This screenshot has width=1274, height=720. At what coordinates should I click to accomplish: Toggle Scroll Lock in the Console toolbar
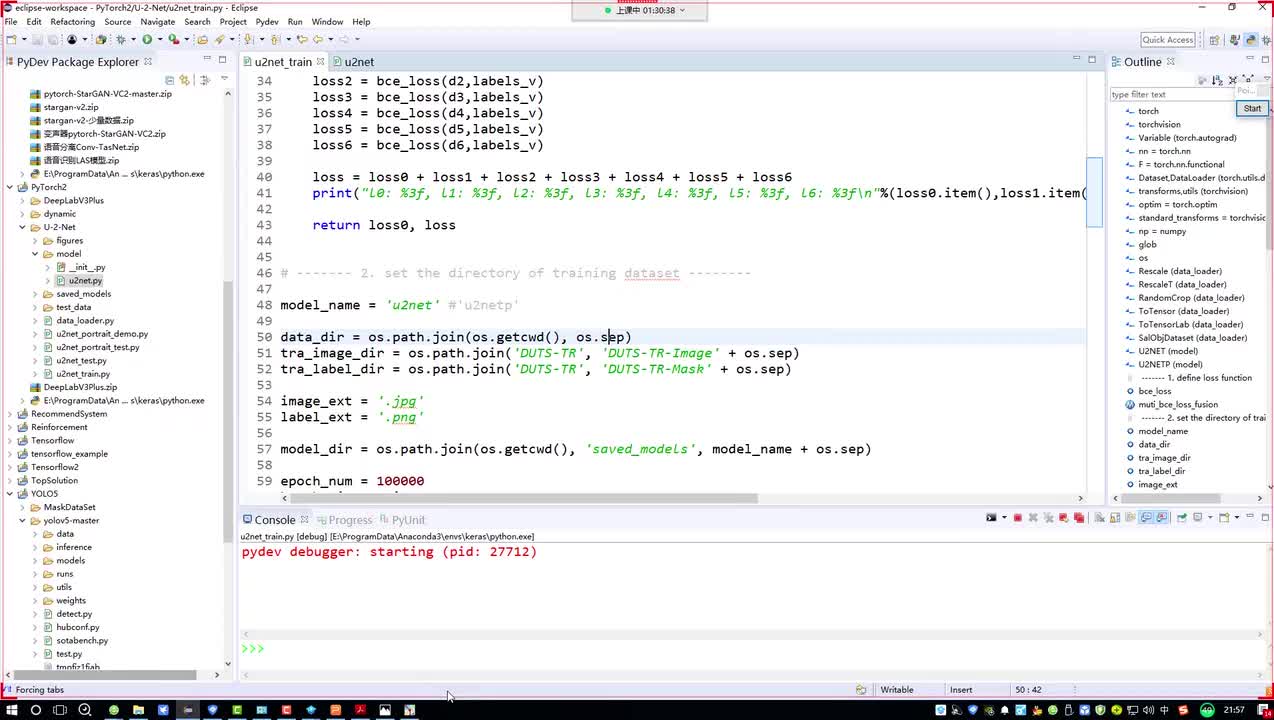[x=1115, y=517]
